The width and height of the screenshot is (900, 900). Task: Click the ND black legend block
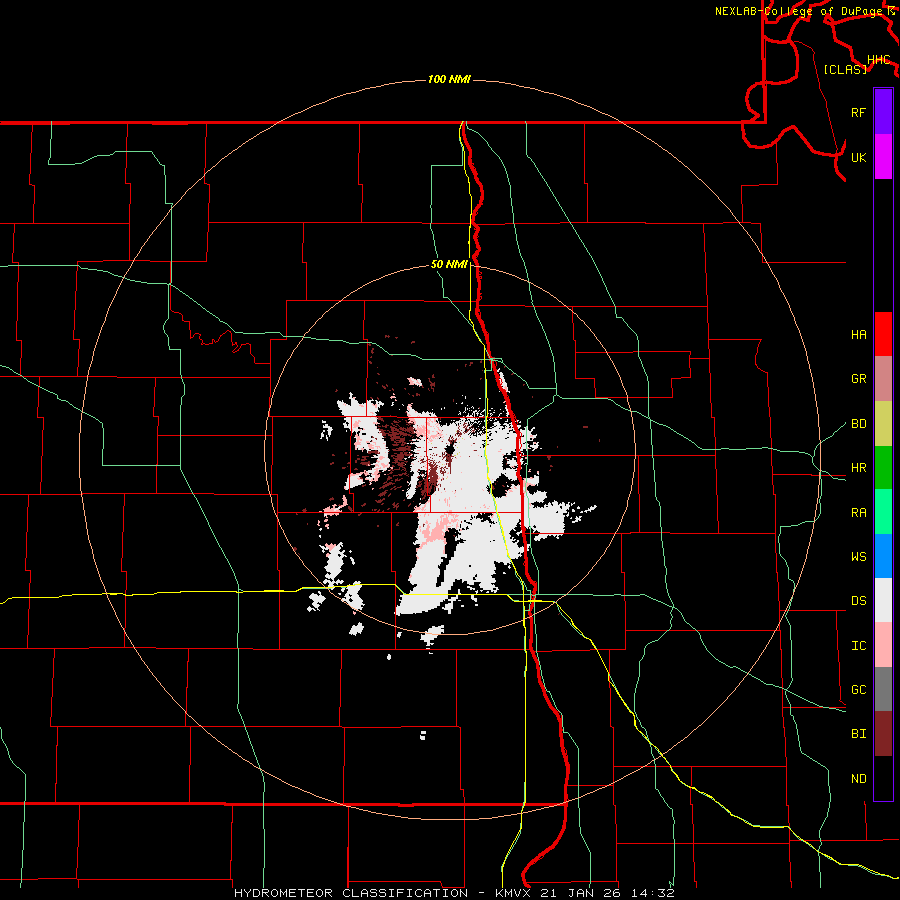(x=883, y=778)
